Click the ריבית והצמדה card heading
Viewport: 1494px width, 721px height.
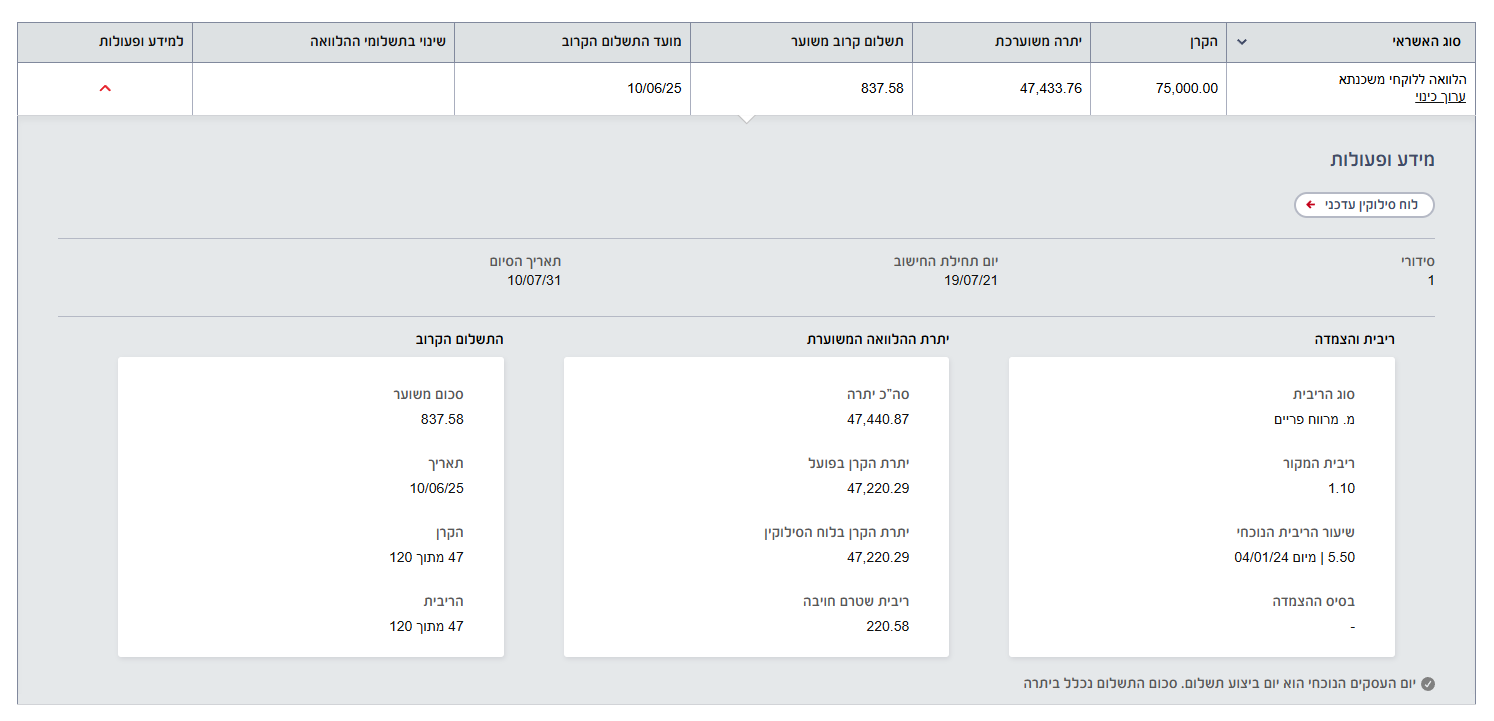pyautogui.click(x=1354, y=340)
